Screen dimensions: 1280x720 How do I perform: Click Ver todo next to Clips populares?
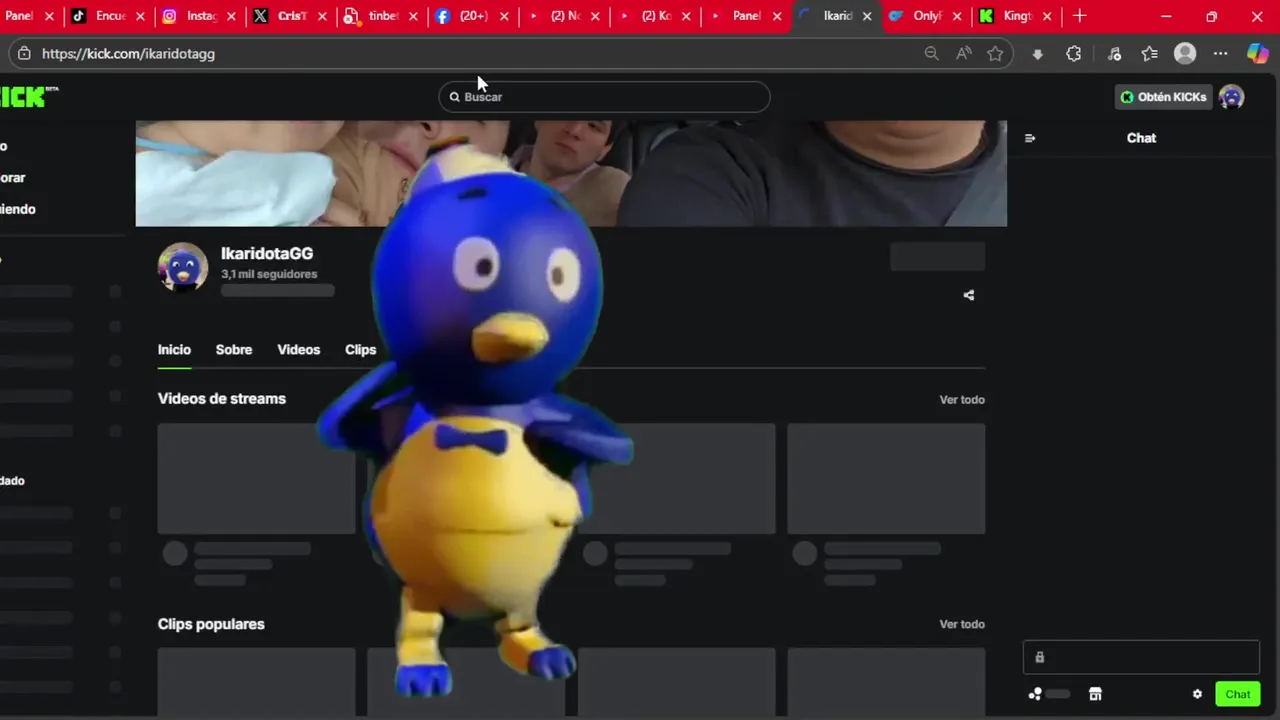962,624
